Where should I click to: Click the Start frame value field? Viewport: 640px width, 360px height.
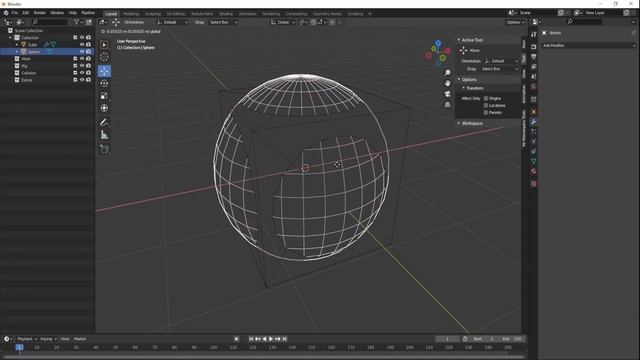[484, 339]
